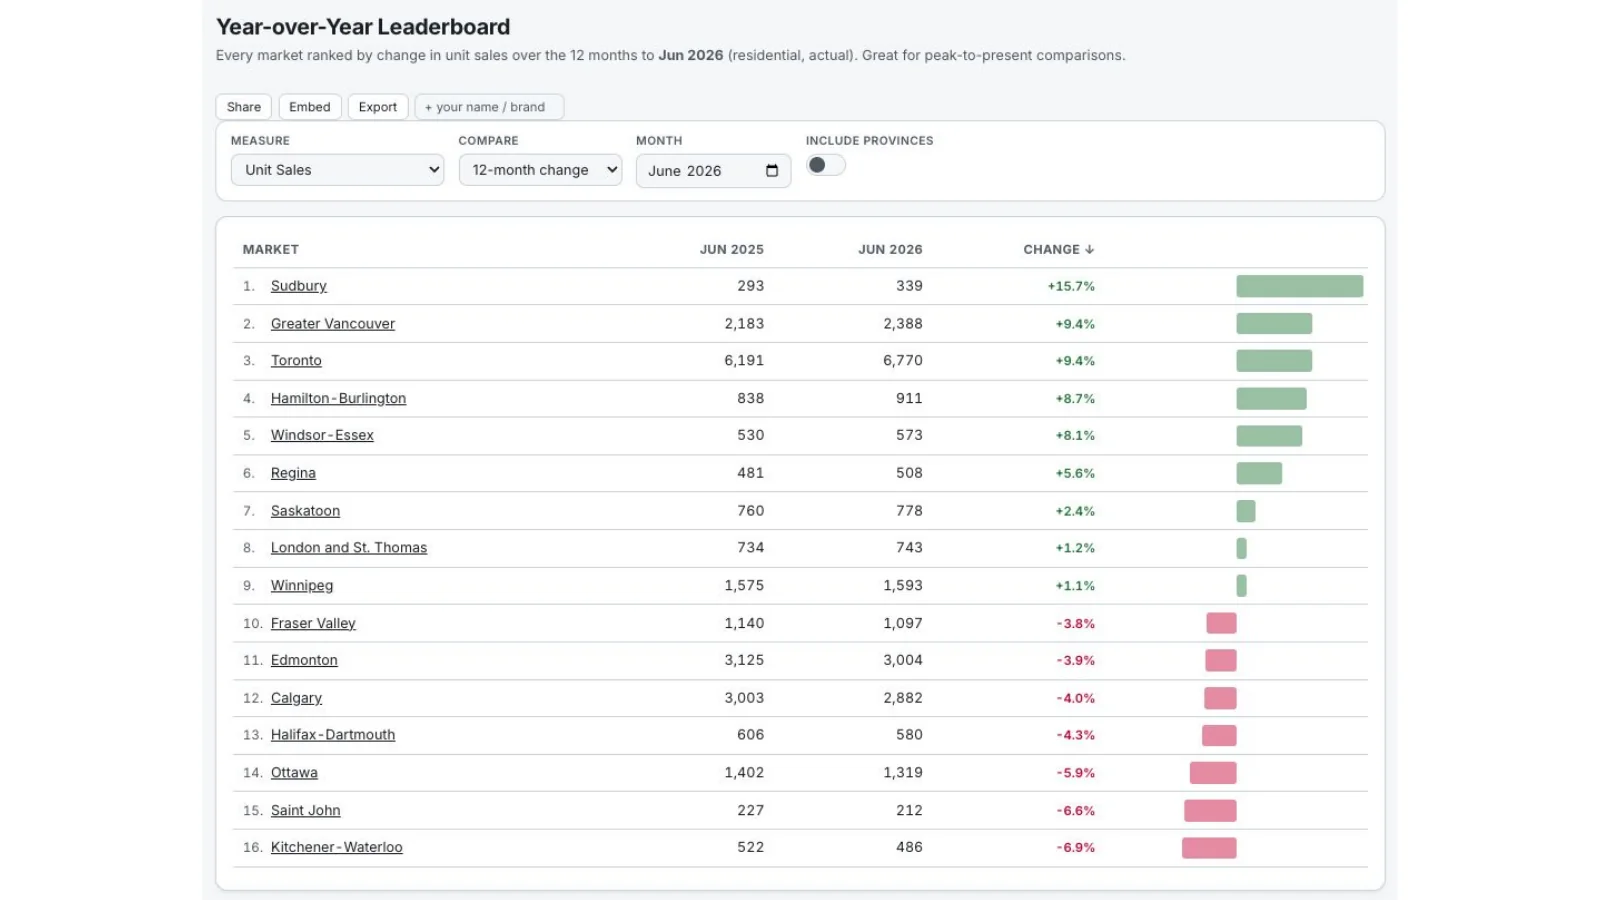1600x900 pixels.
Task: Click the Jun 2025 column header
Action: pos(731,249)
